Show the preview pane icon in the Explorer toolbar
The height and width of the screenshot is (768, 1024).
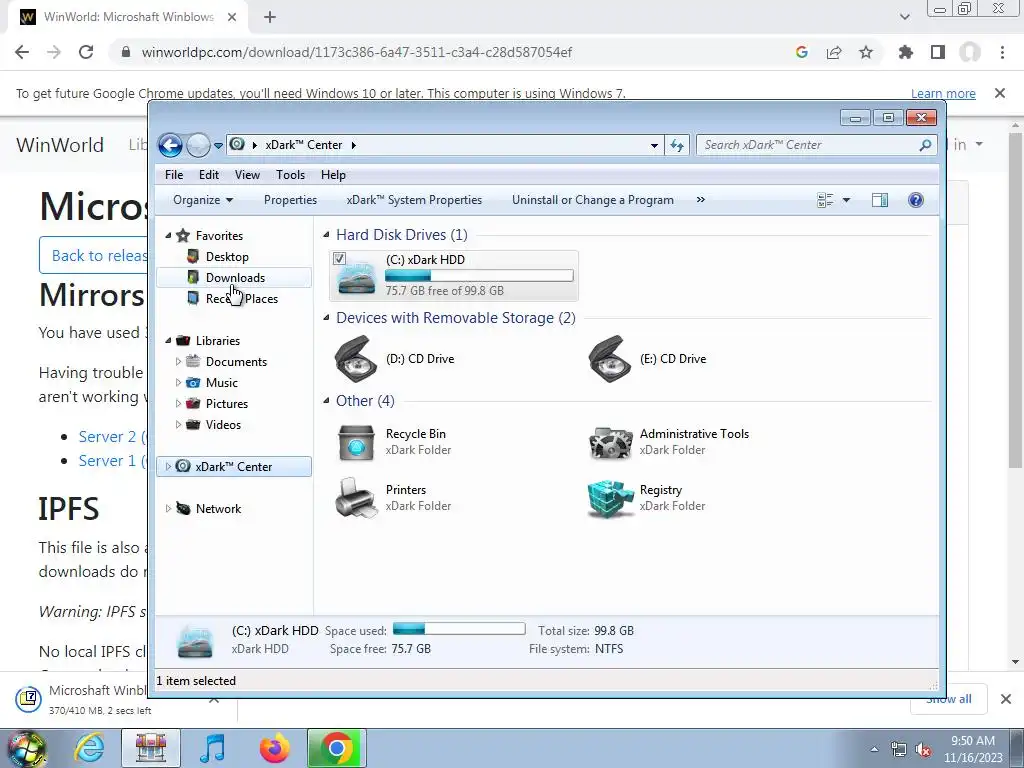click(880, 200)
